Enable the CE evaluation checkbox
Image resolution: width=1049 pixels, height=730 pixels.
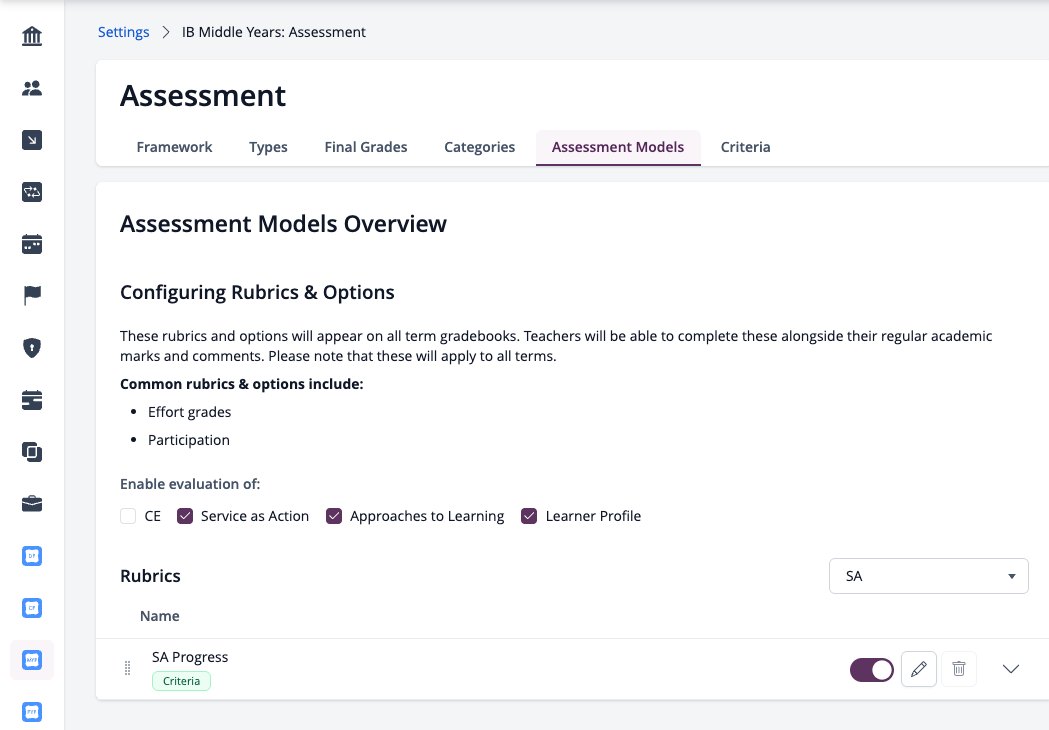pos(128,516)
